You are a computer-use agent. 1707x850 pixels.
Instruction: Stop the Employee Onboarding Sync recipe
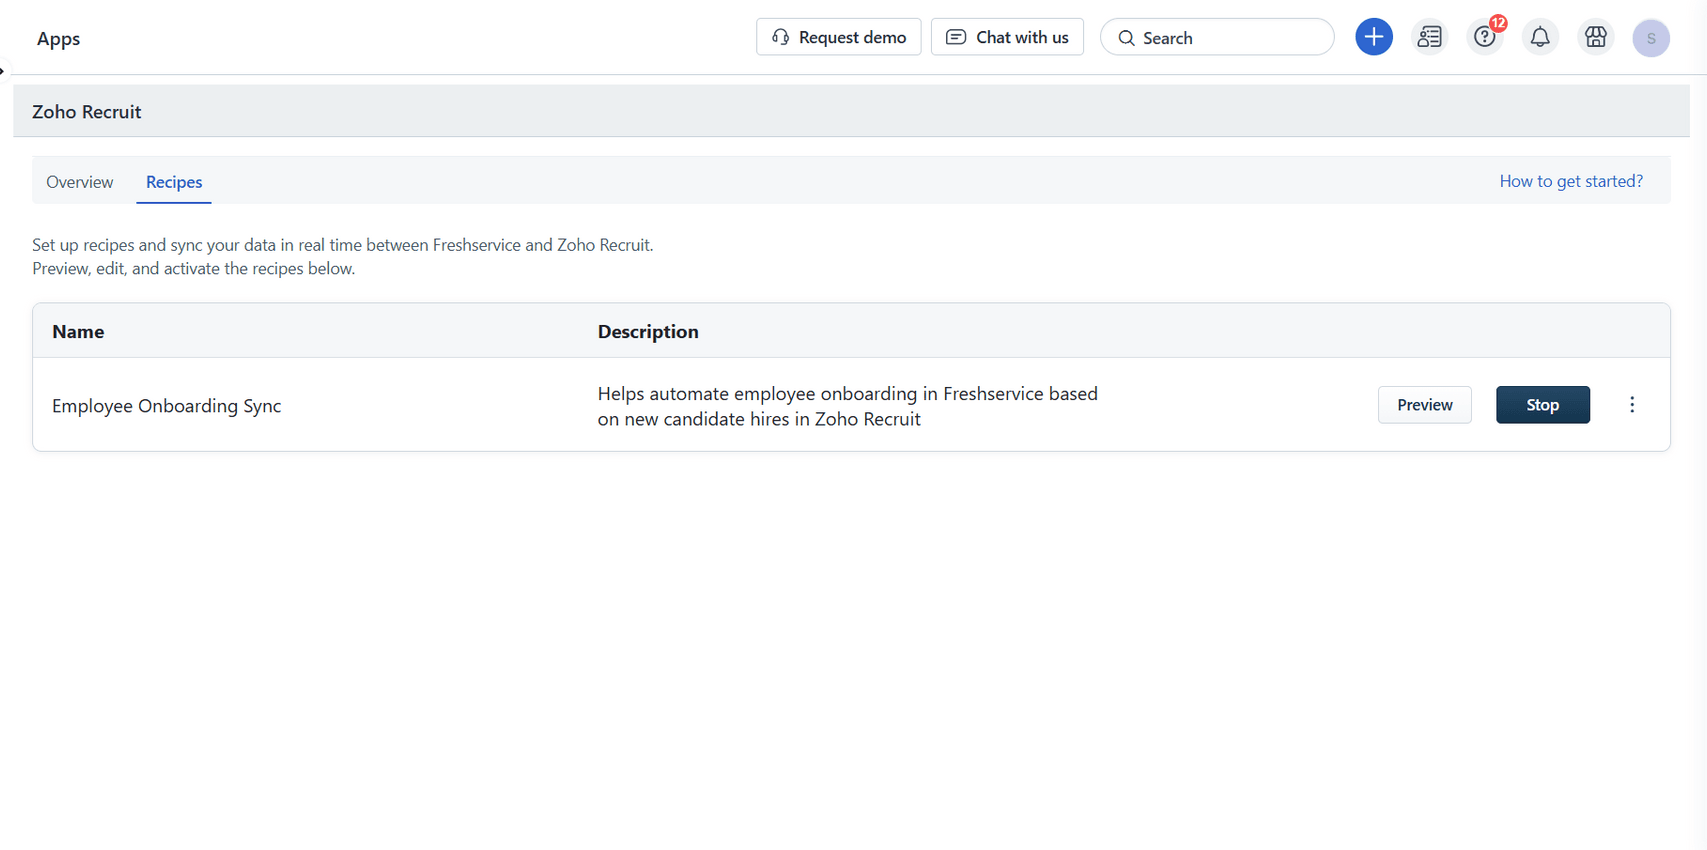1542,405
